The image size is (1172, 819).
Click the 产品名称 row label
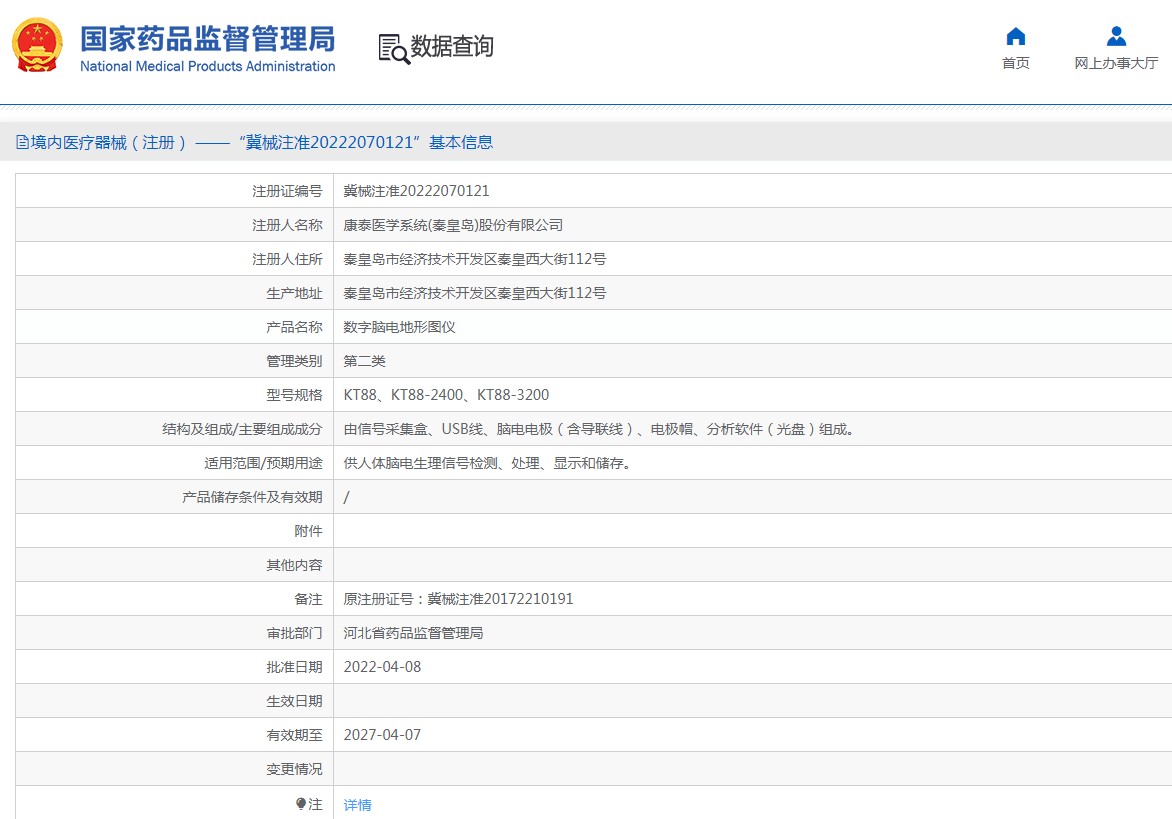[294, 327]
